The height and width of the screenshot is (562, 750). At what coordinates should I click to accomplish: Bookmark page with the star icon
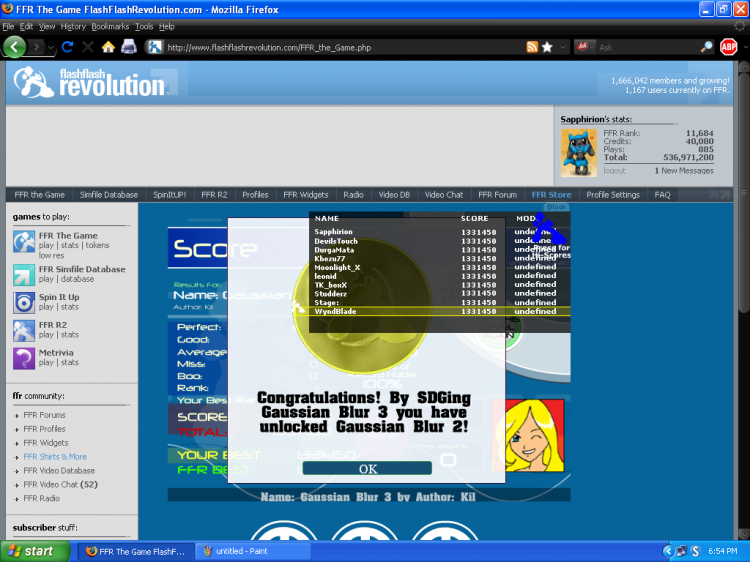point(548,47)
